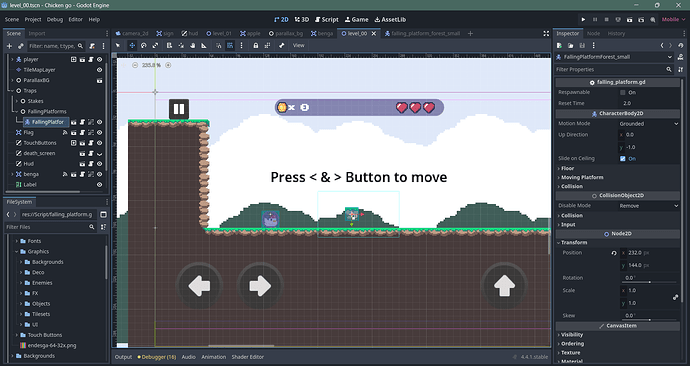Screen dimensions: 690x366
Task: Switch to the Script workspace
Action: (x=327, y=19)
